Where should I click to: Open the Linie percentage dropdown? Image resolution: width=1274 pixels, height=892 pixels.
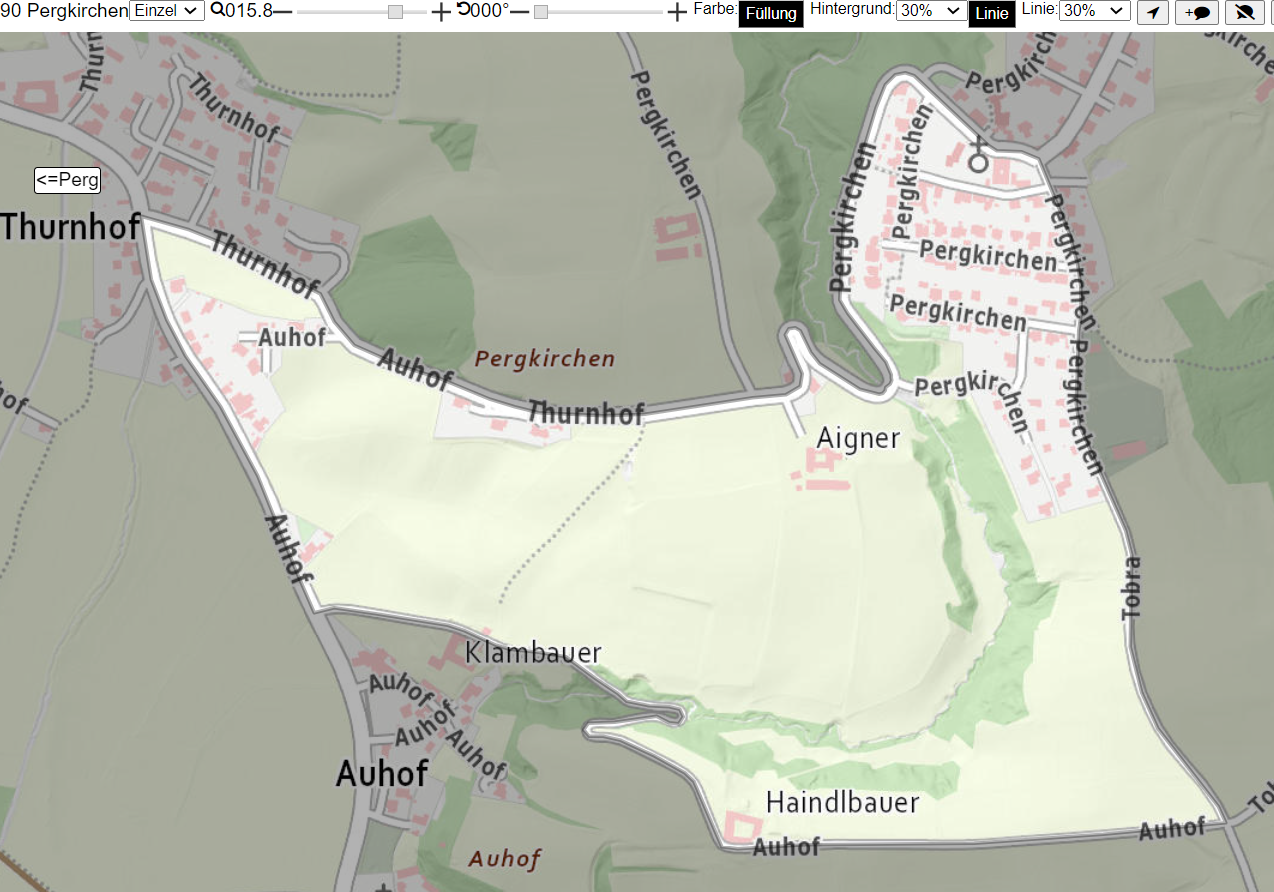point(1094,10)
